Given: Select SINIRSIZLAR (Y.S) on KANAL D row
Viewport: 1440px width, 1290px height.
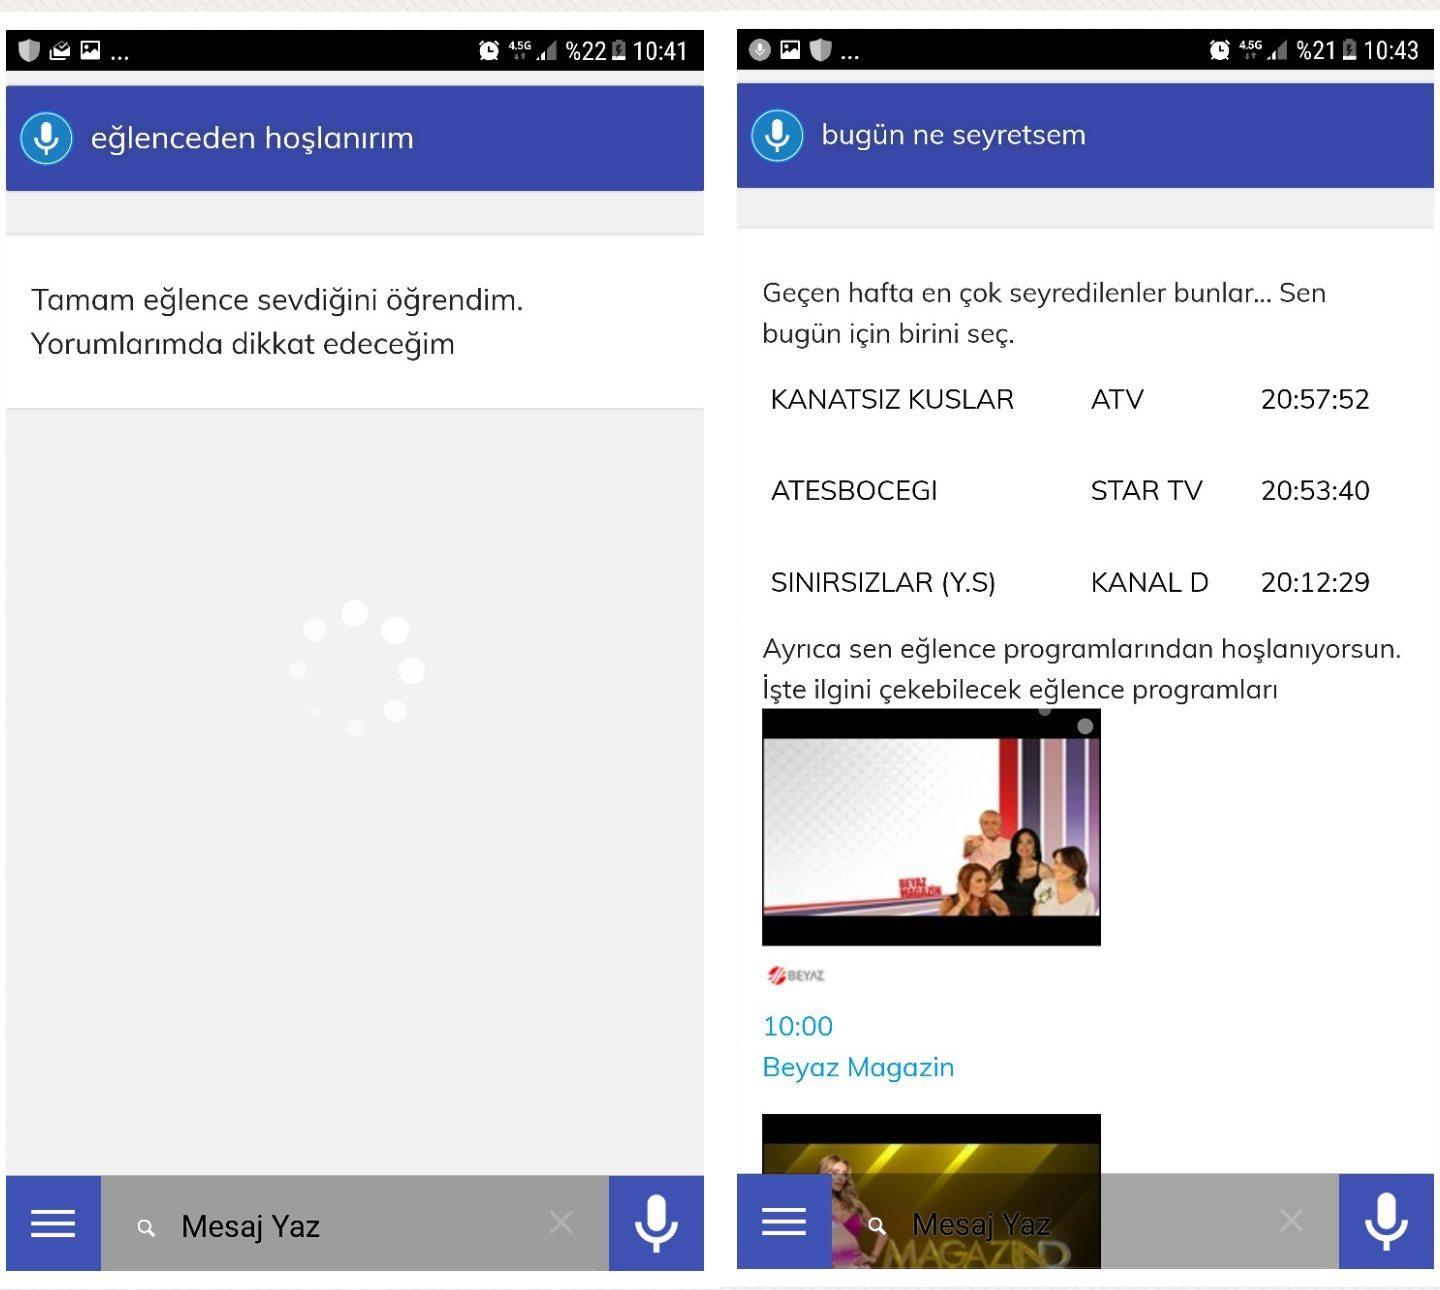Looking at the screenshot, I should coord(883,582).
